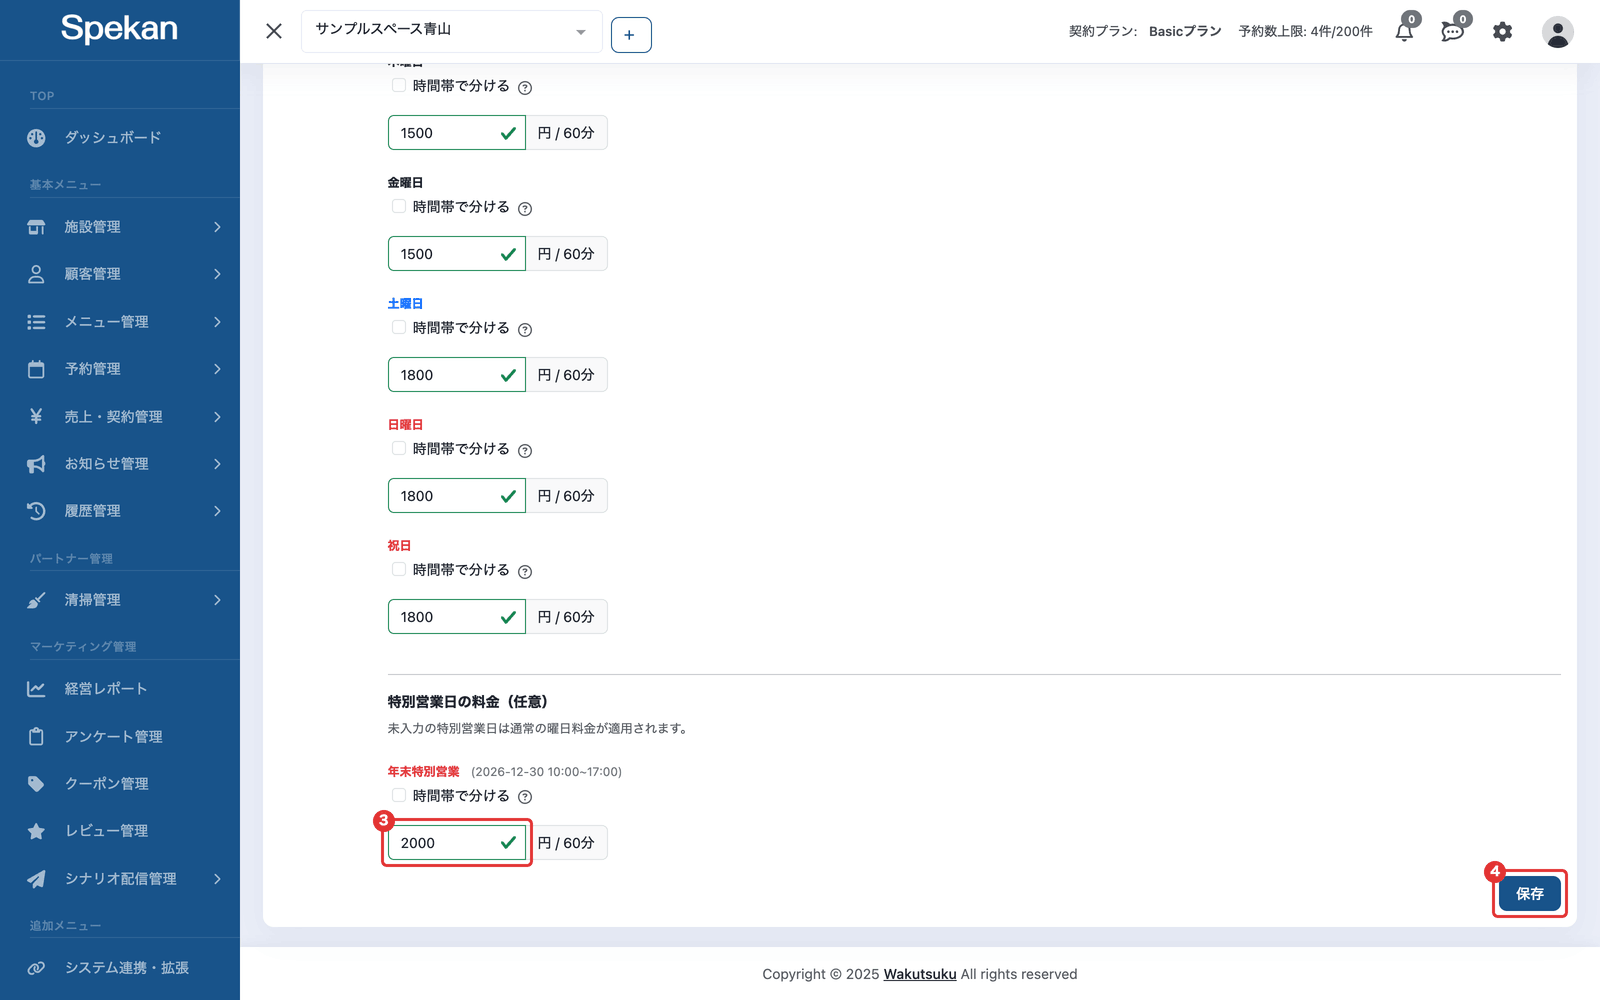Expand お知らせ管理 sidebar menu
Screen dimensions: 1600x1000
(120, 463)
